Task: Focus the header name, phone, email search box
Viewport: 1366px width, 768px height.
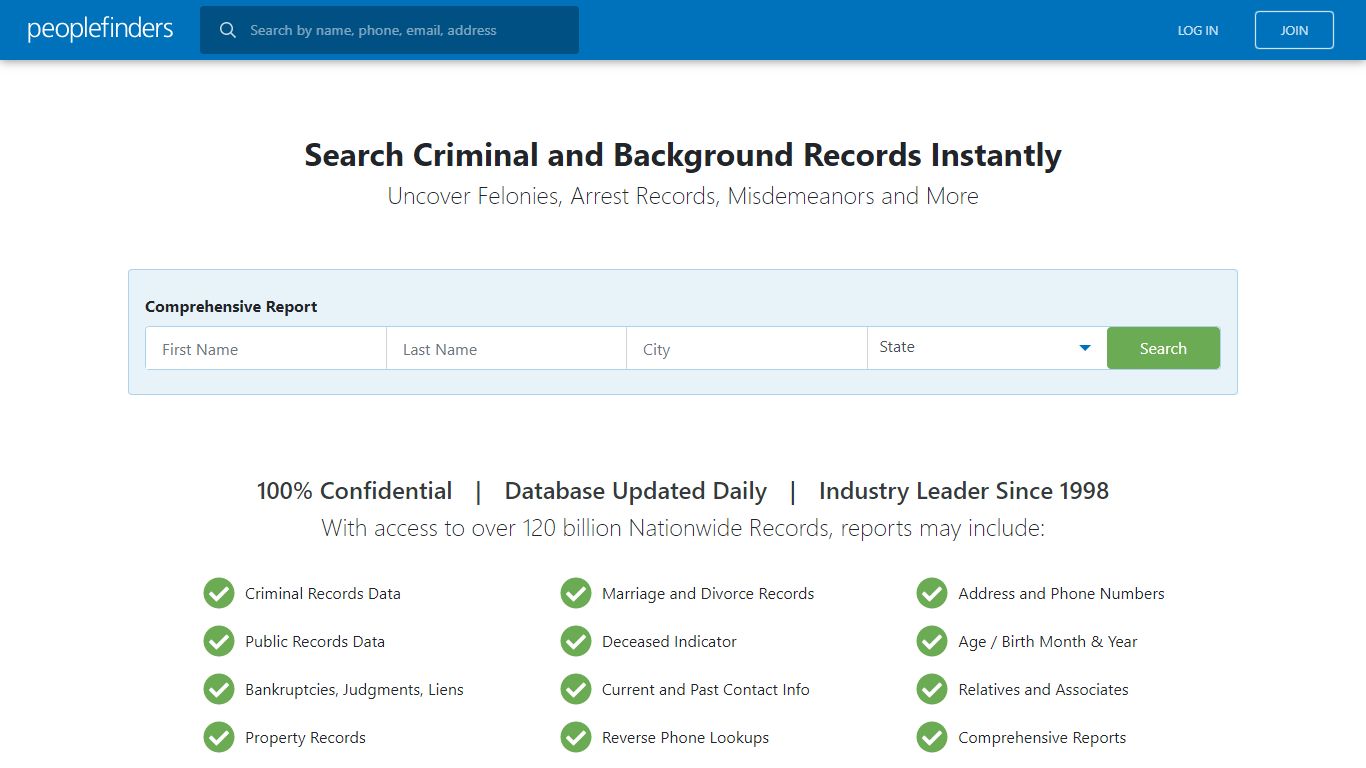Action: pos(389,30)
